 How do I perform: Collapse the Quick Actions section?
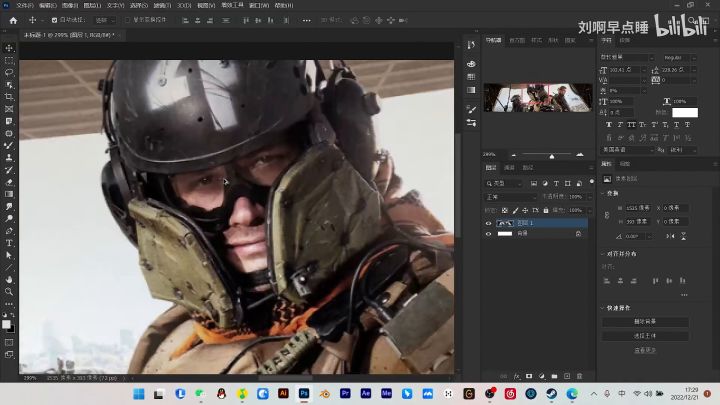pyautogui.click(x=603, y=308)
